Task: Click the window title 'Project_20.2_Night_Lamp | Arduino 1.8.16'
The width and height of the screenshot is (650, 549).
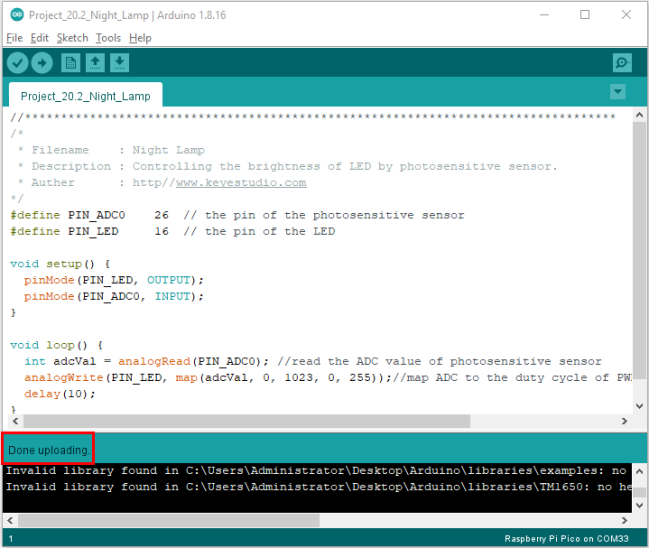Action: (x=127, y=15)
